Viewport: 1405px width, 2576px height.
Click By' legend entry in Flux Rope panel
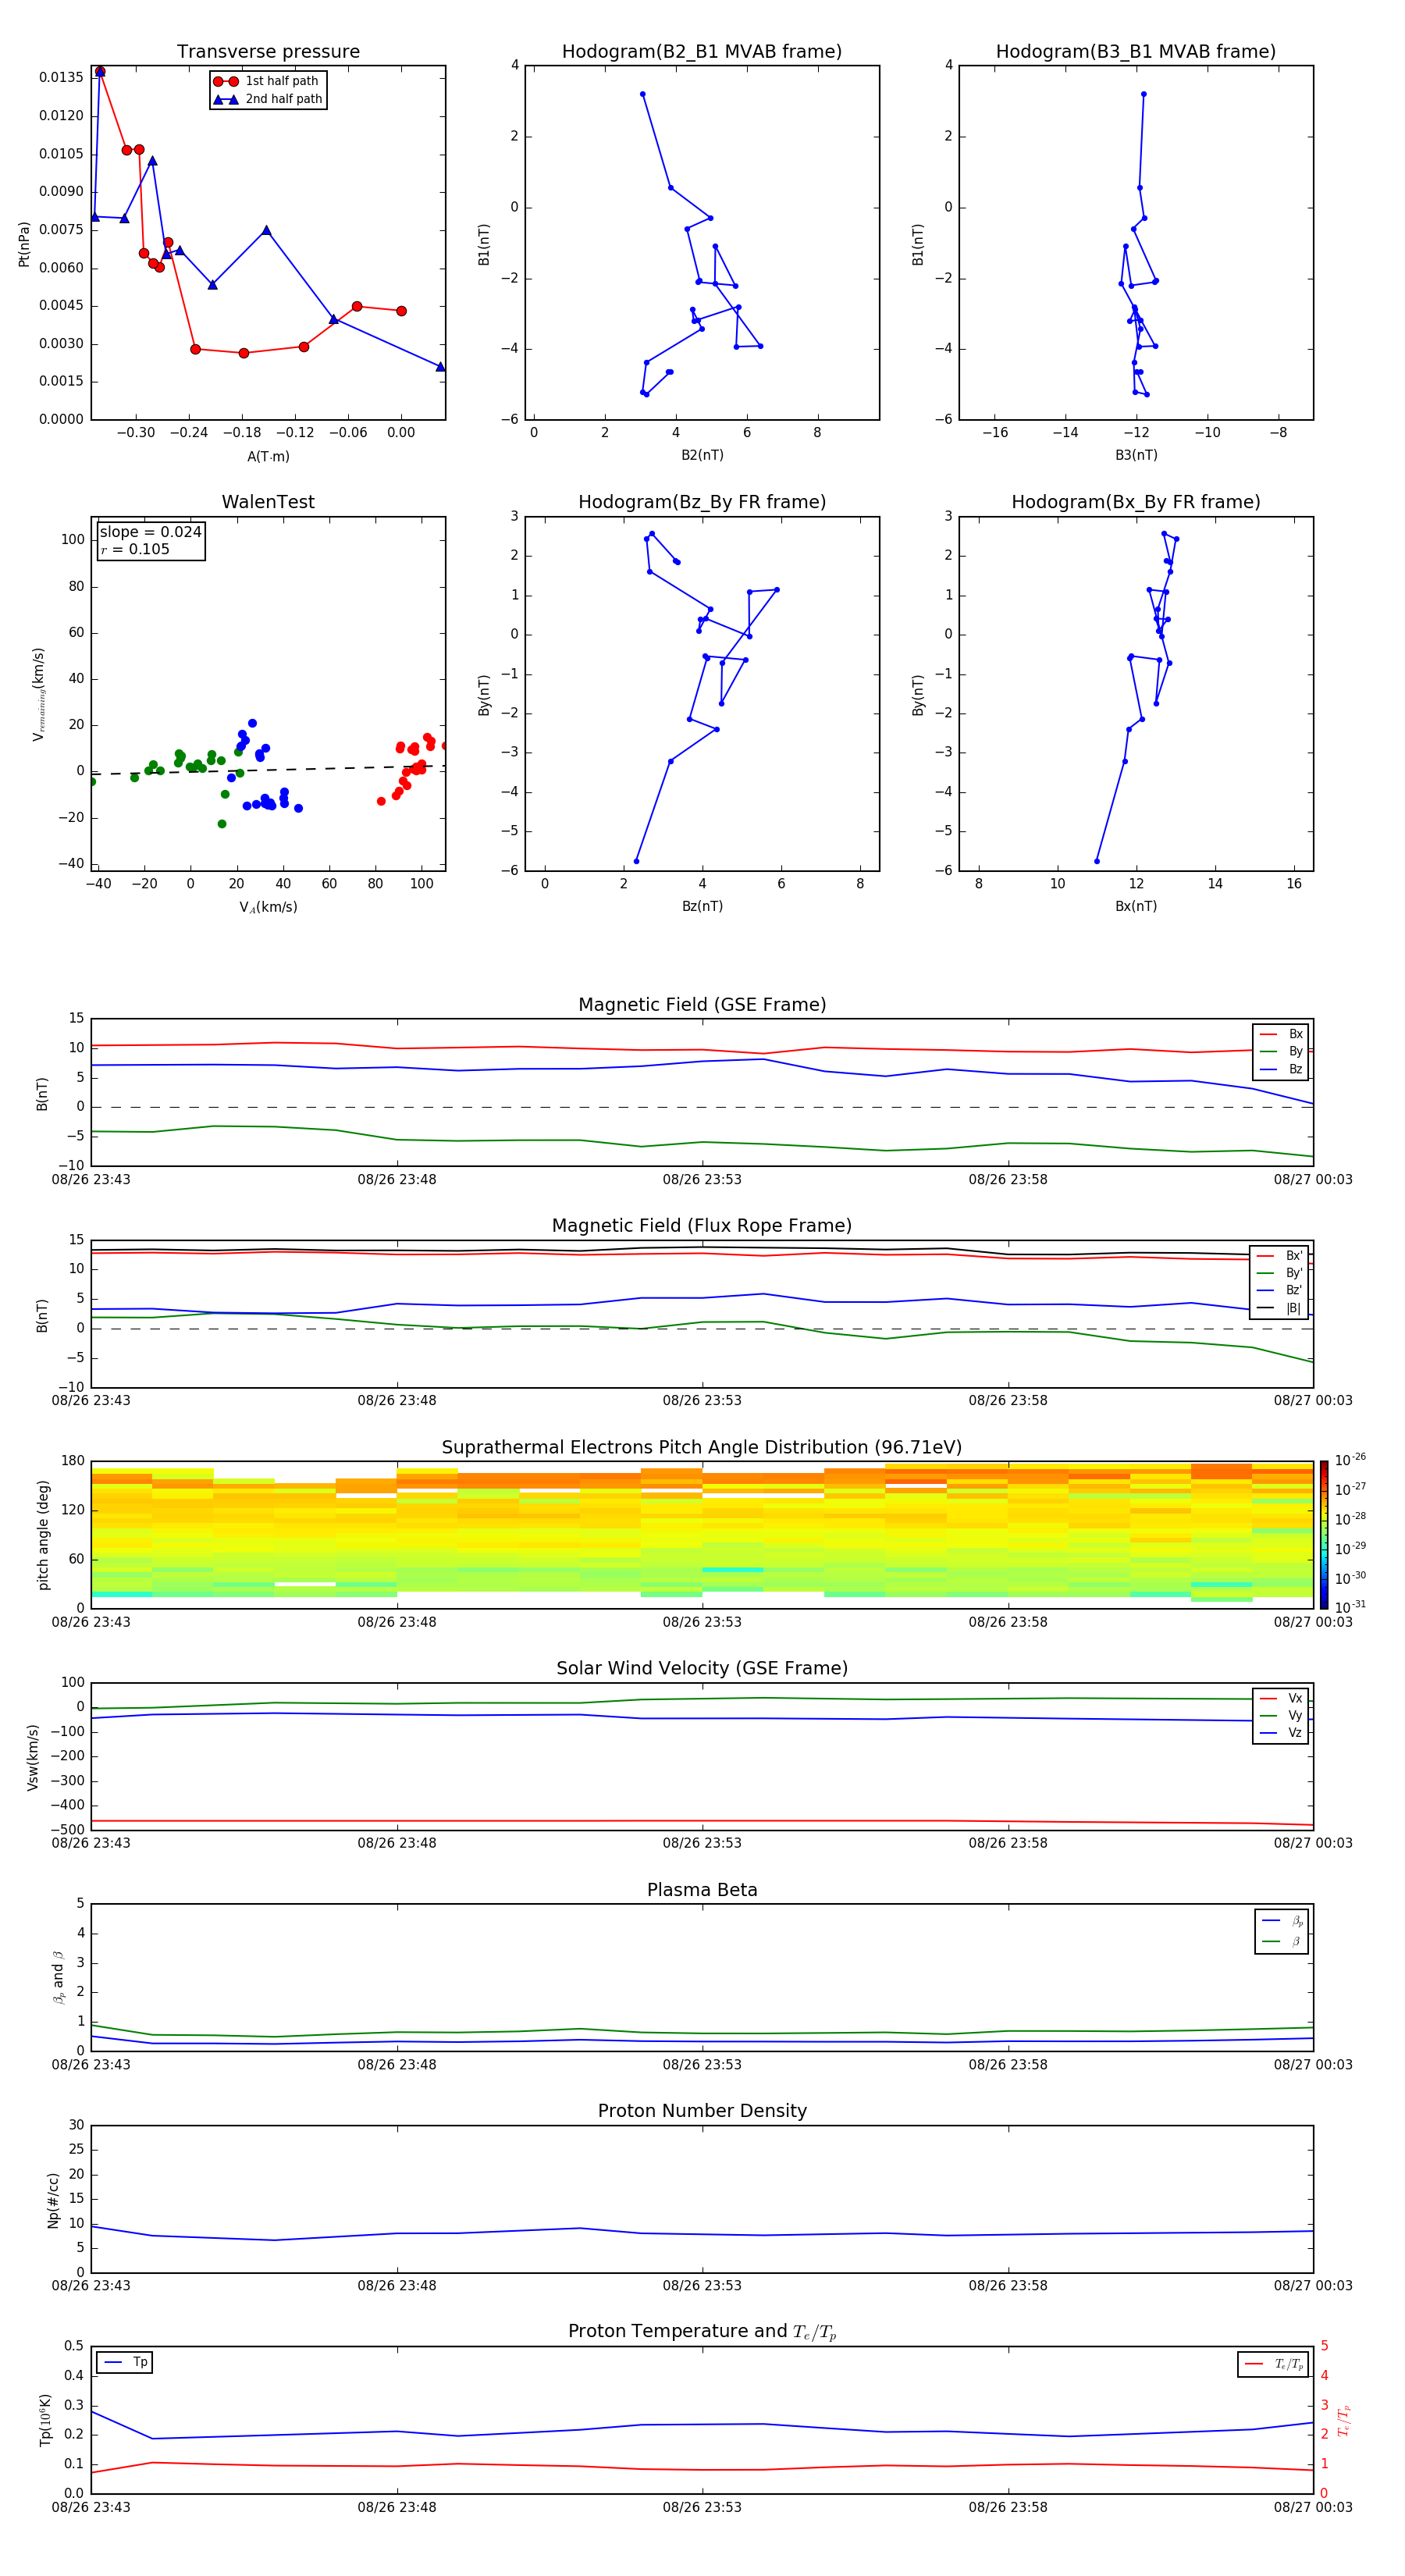click(1280, 1274)
